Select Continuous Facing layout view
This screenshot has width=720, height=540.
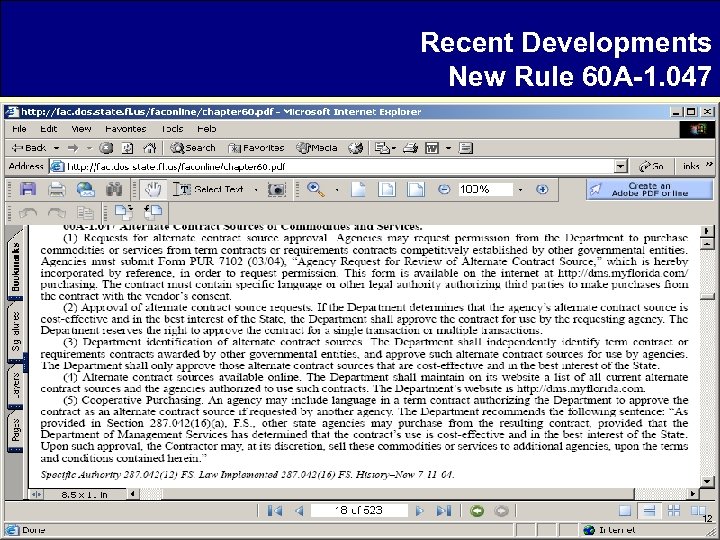(674, 511)
